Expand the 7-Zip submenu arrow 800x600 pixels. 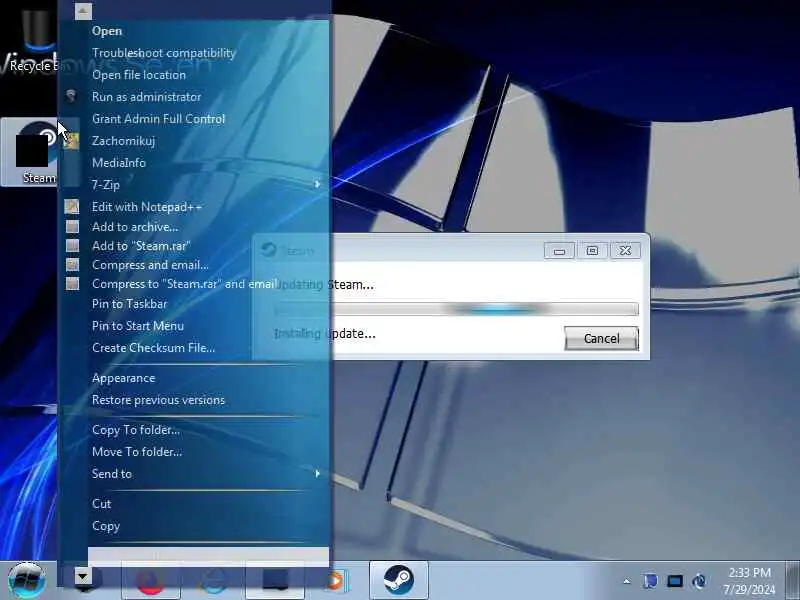317,184
